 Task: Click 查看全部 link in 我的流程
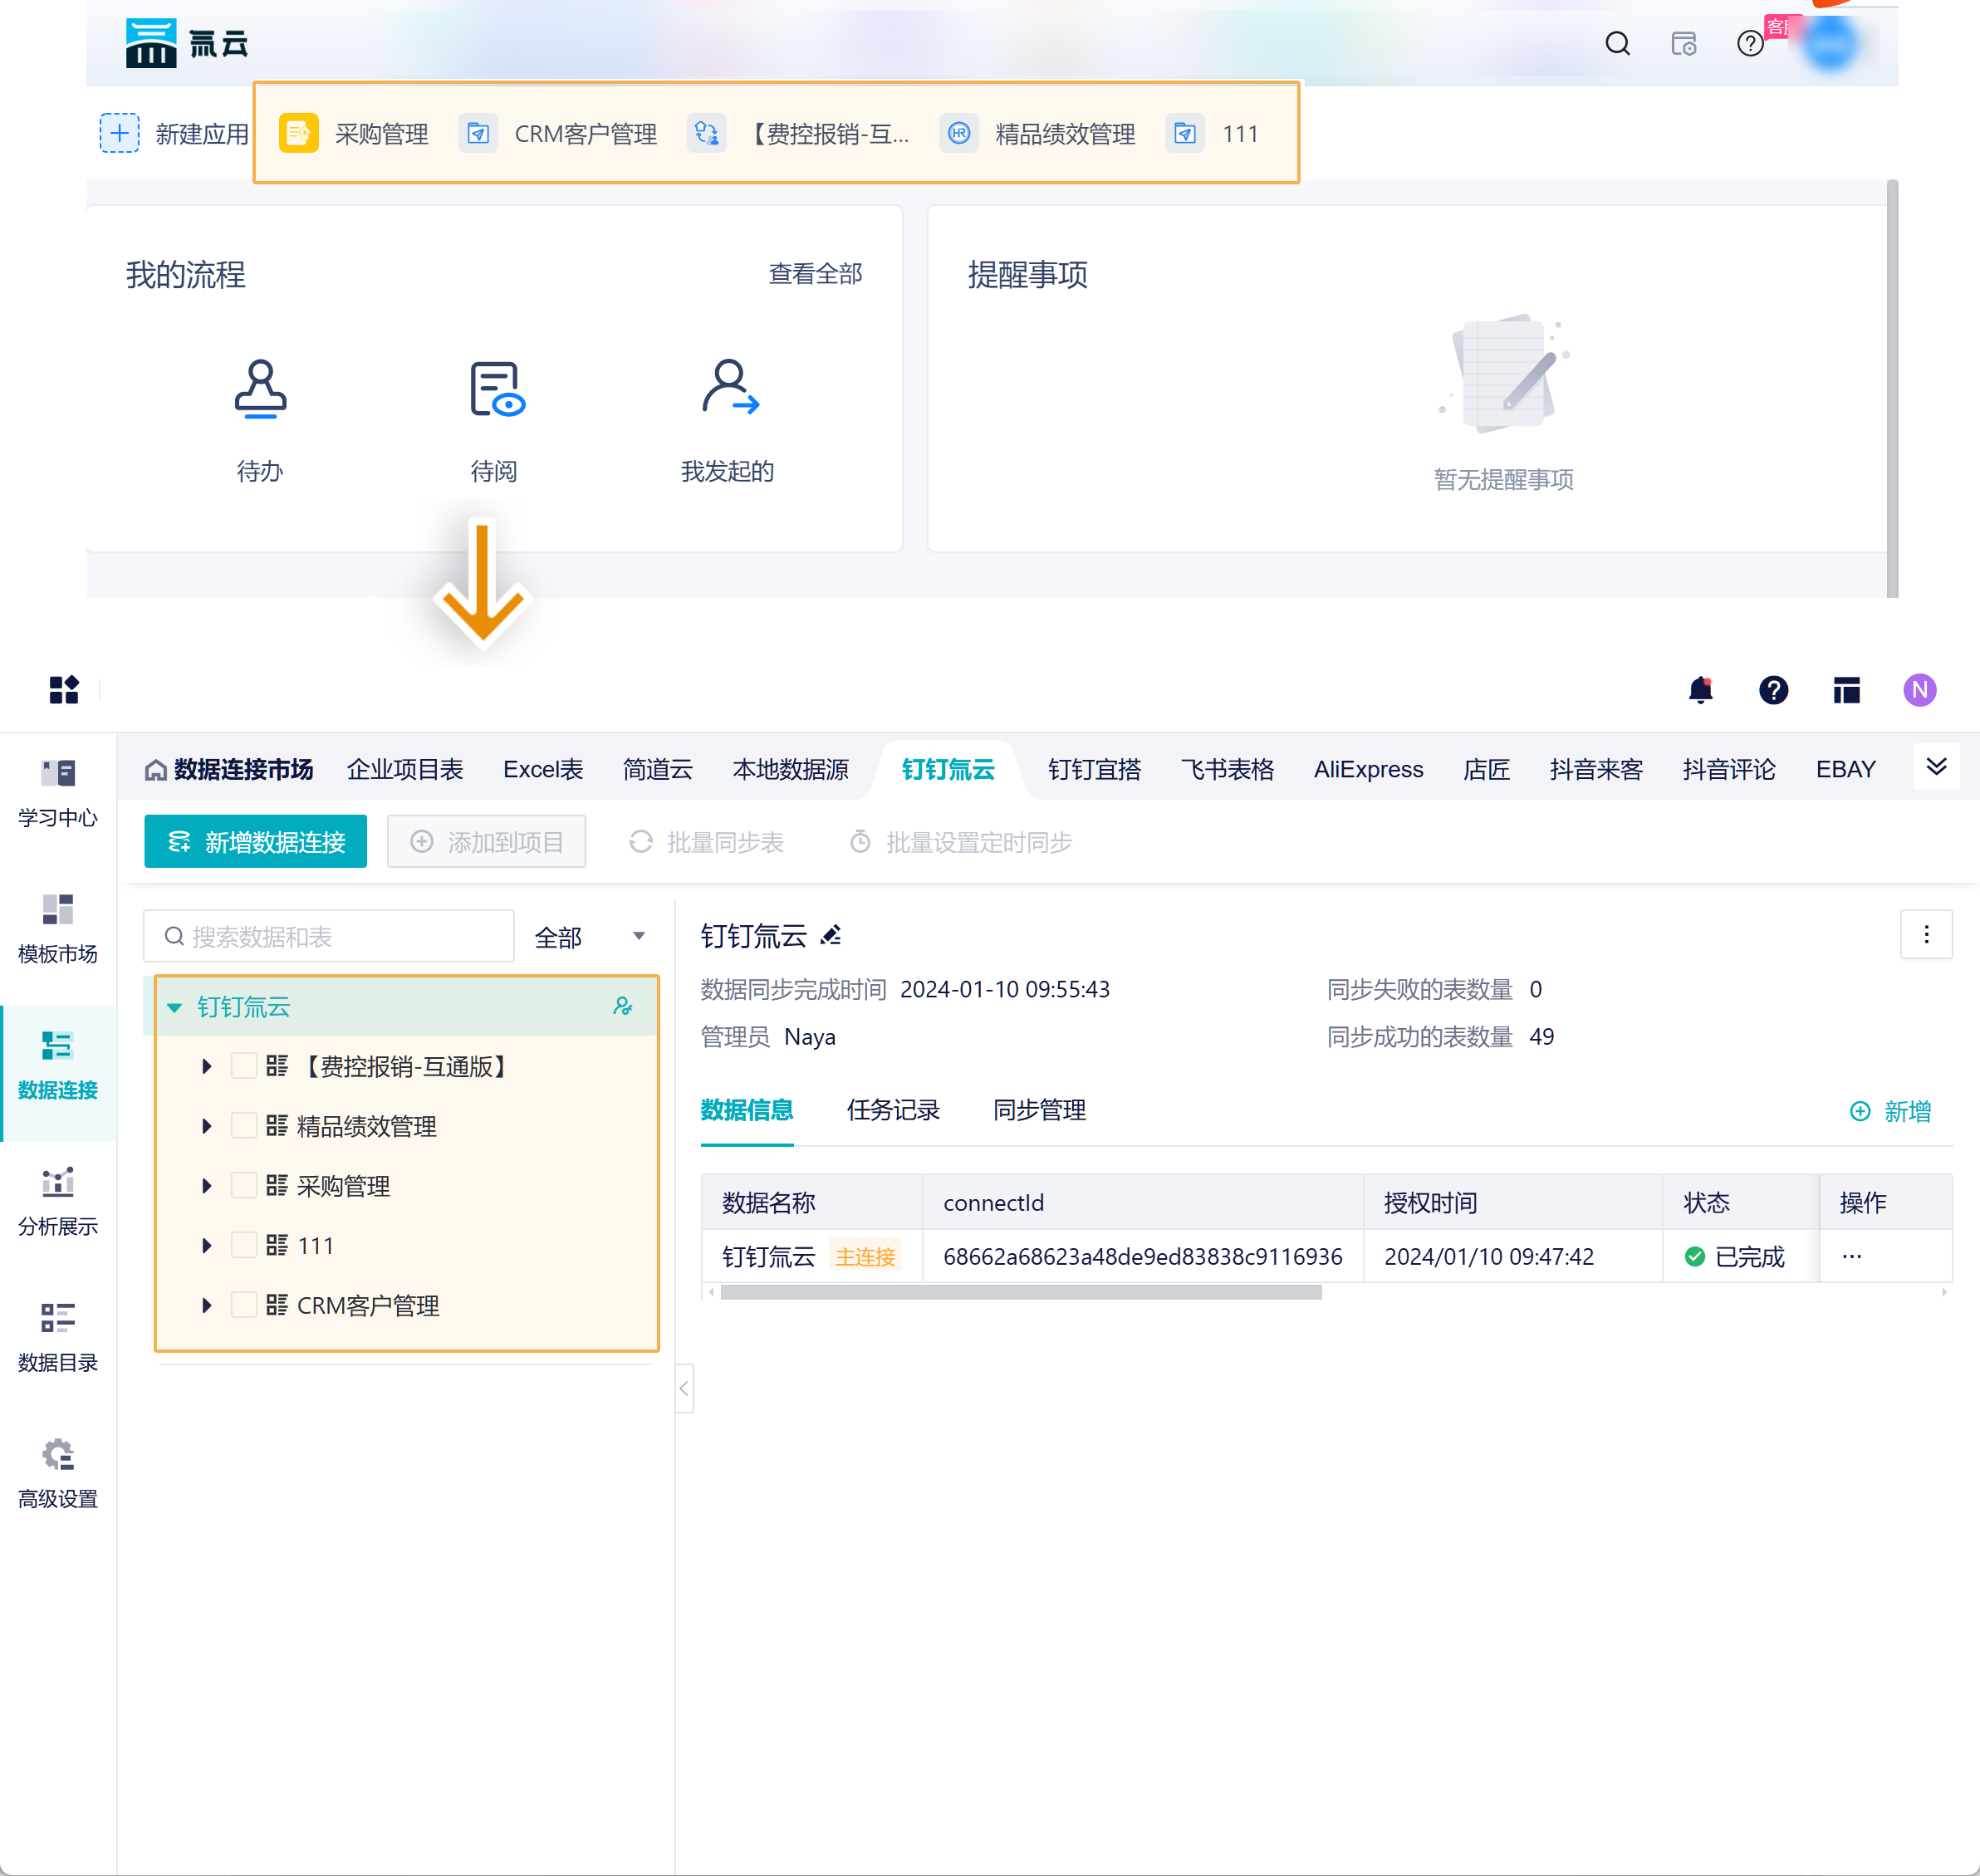click(815, 274)
